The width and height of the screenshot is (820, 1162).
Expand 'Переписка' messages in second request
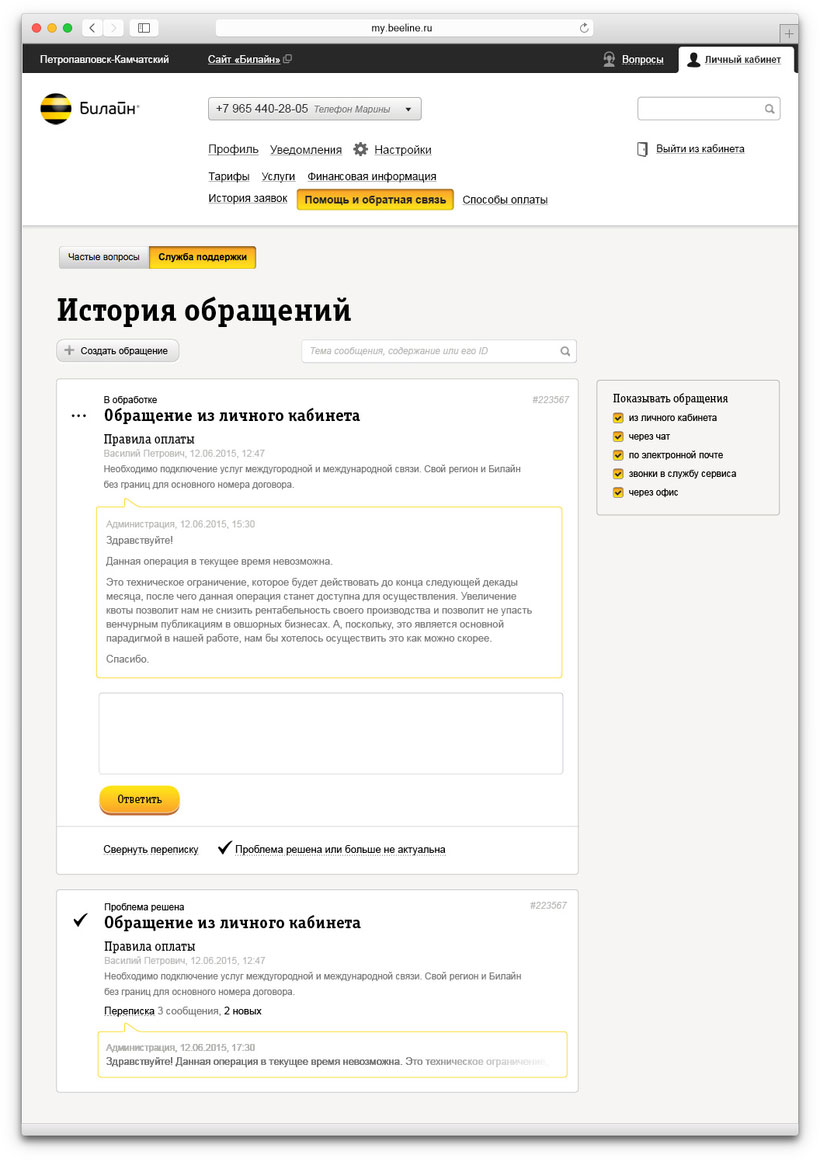(129, 1011)
